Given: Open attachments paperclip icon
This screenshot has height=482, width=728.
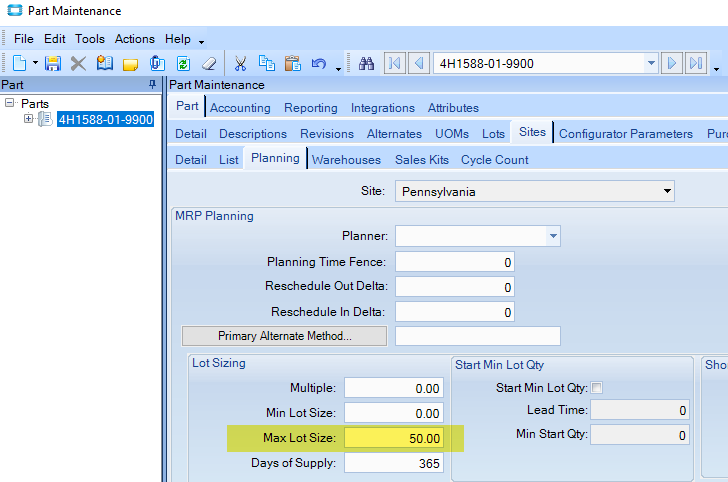Looking at the screenshot, I should click(157, 63).
